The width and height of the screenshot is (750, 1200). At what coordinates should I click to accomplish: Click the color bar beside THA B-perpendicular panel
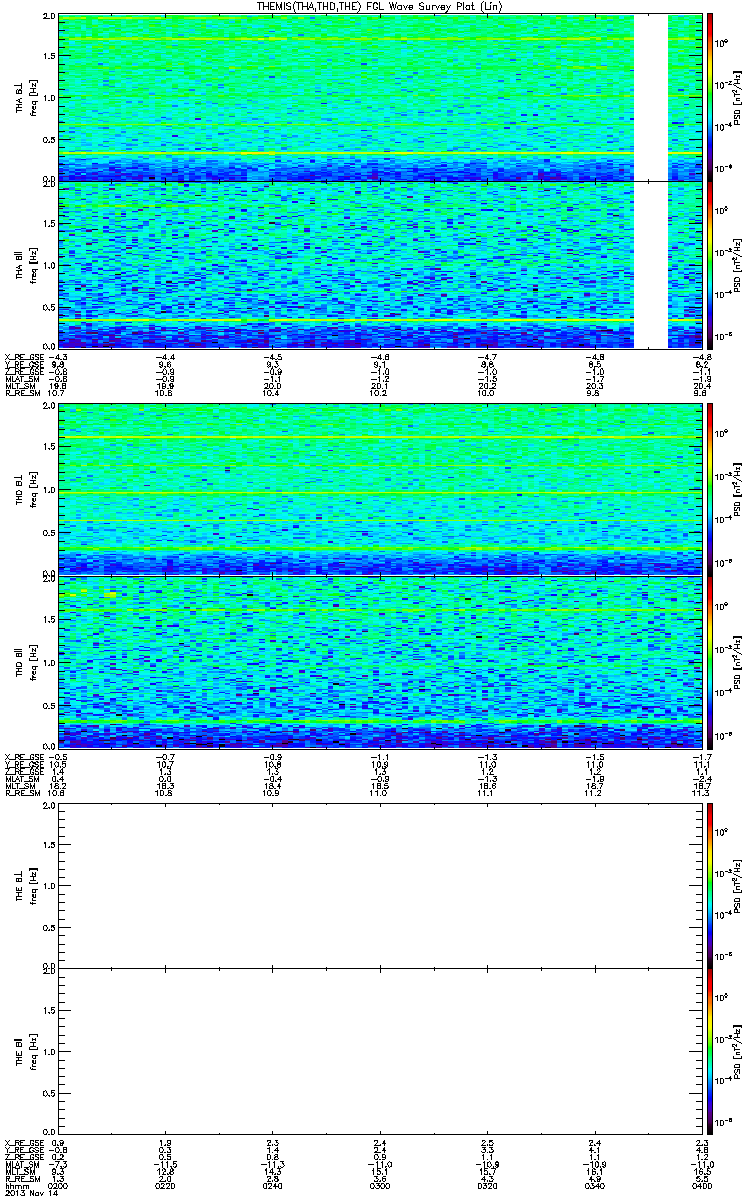[x=709, y=98]
